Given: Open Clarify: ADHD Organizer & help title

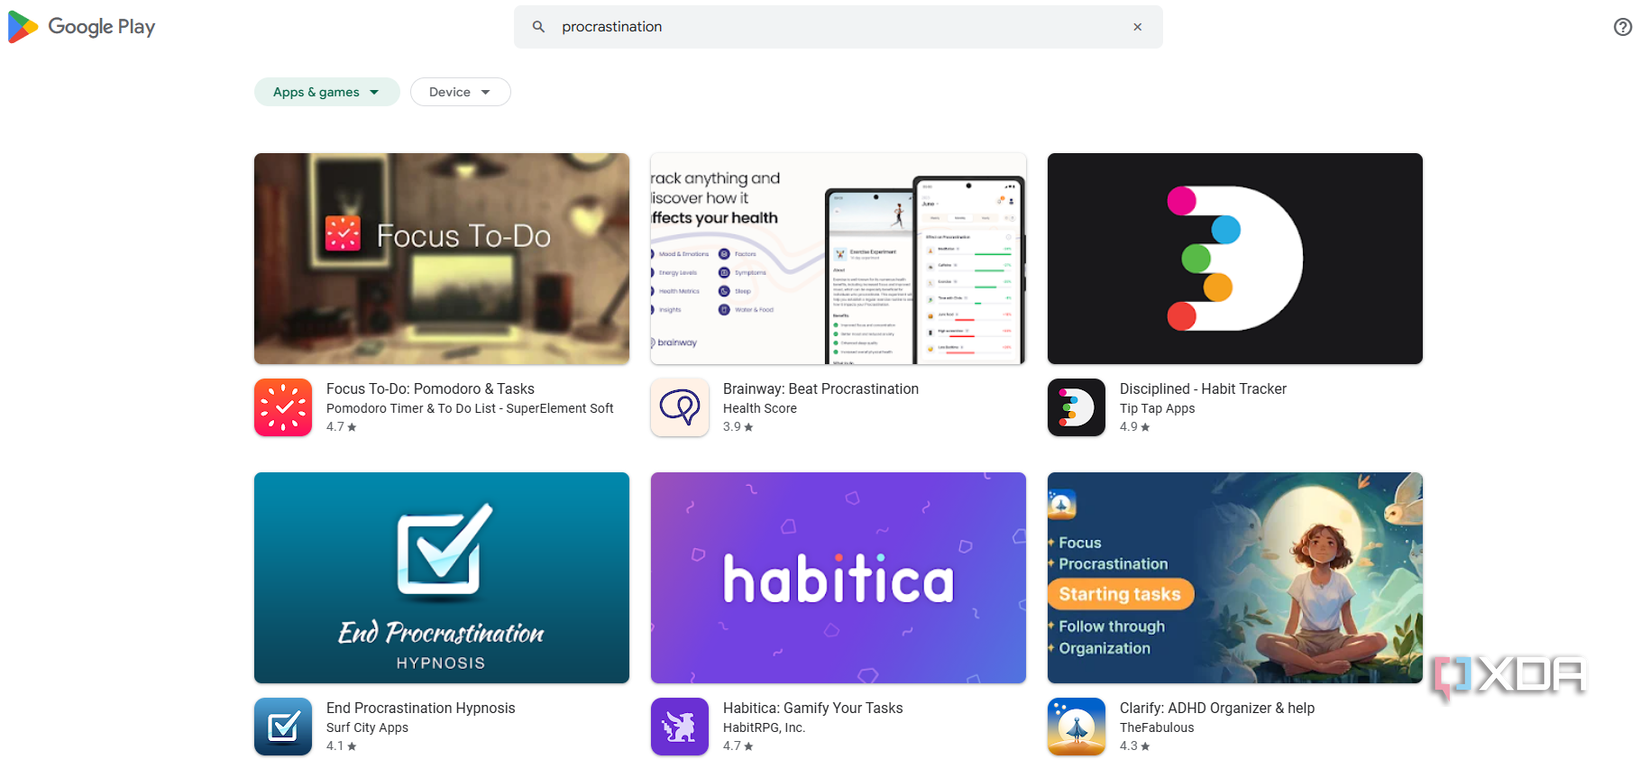Looking at the screenshot, I should click(x=1217, y=708).
